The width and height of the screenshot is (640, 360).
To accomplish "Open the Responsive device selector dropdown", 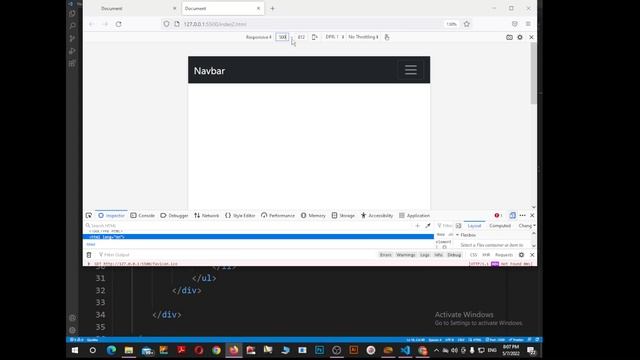I will pyautogui.click(x=258, y=37).
